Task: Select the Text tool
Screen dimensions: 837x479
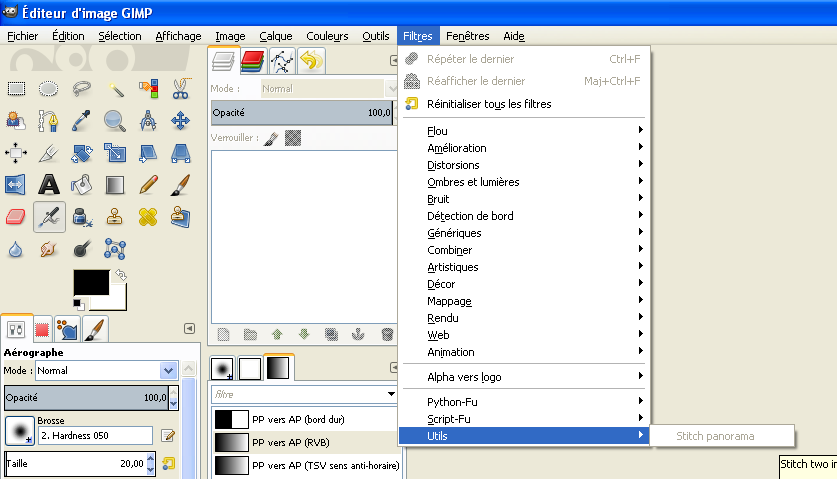Action: pyautogui.click(x=49, y=185)
